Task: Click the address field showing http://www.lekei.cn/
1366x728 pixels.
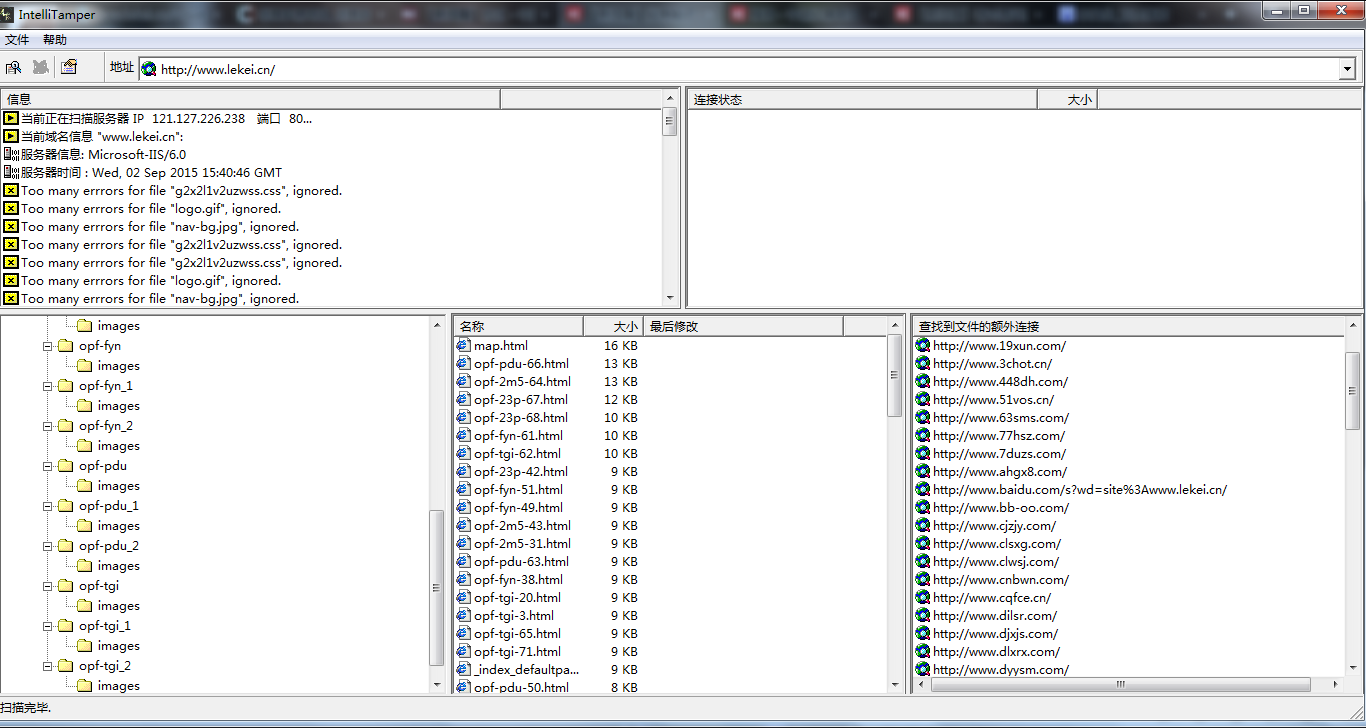Action: point(748,69)
